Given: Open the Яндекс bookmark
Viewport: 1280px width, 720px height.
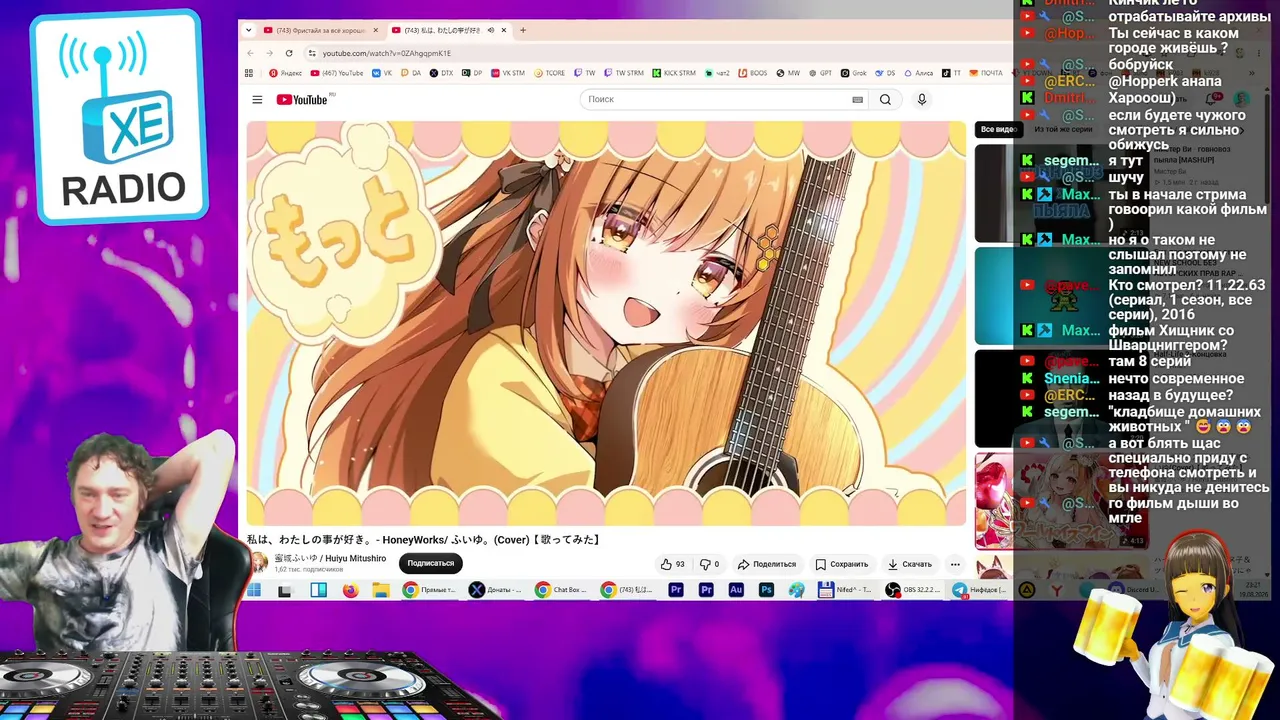Looking at the screenshot, I should pos(286,73).
